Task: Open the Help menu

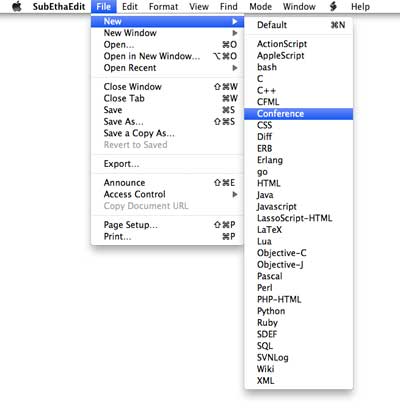Action: (360, 6)
